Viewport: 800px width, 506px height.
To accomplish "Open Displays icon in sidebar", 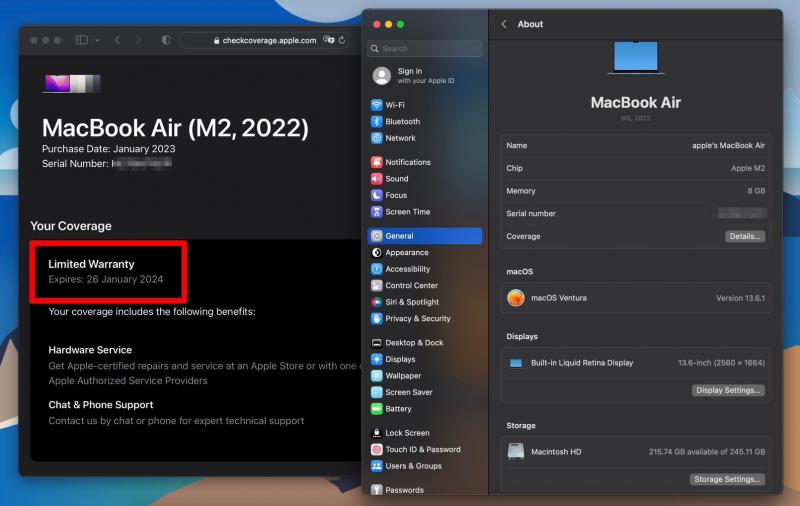I will 377,359.
